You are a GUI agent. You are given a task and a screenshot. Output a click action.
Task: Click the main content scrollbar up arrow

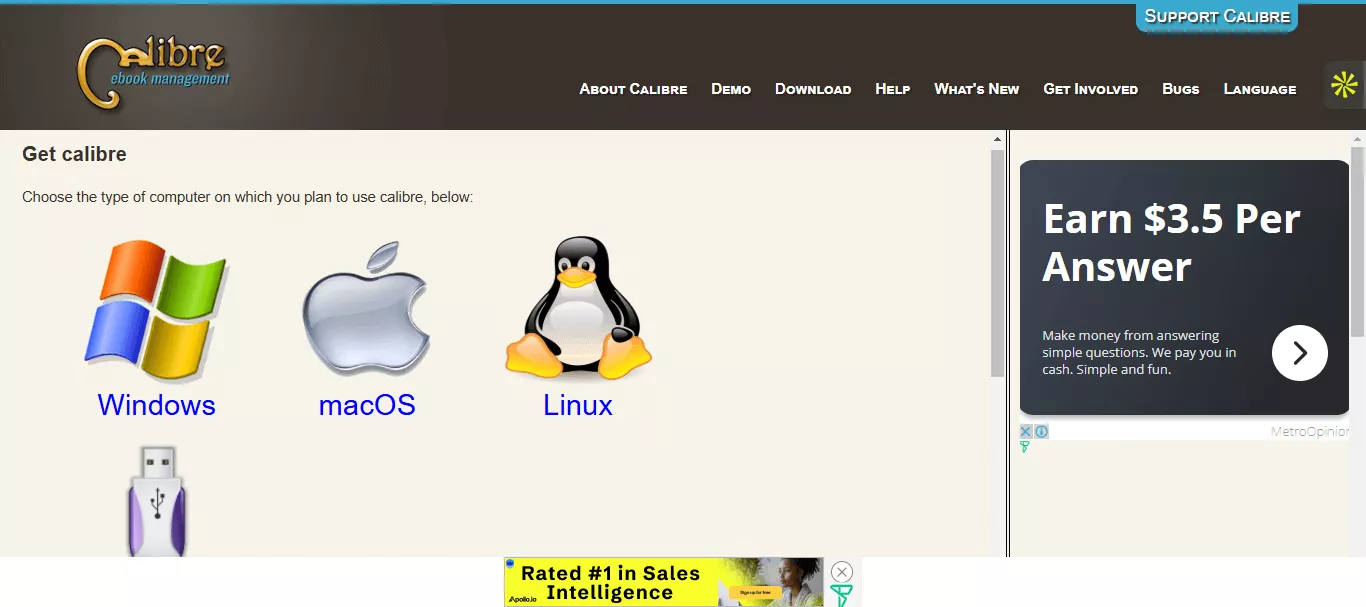click(997, 139)
